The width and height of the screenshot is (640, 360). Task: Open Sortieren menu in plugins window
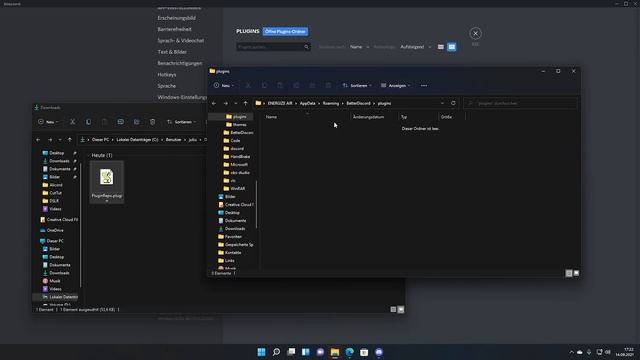click(x=357, y=86)
